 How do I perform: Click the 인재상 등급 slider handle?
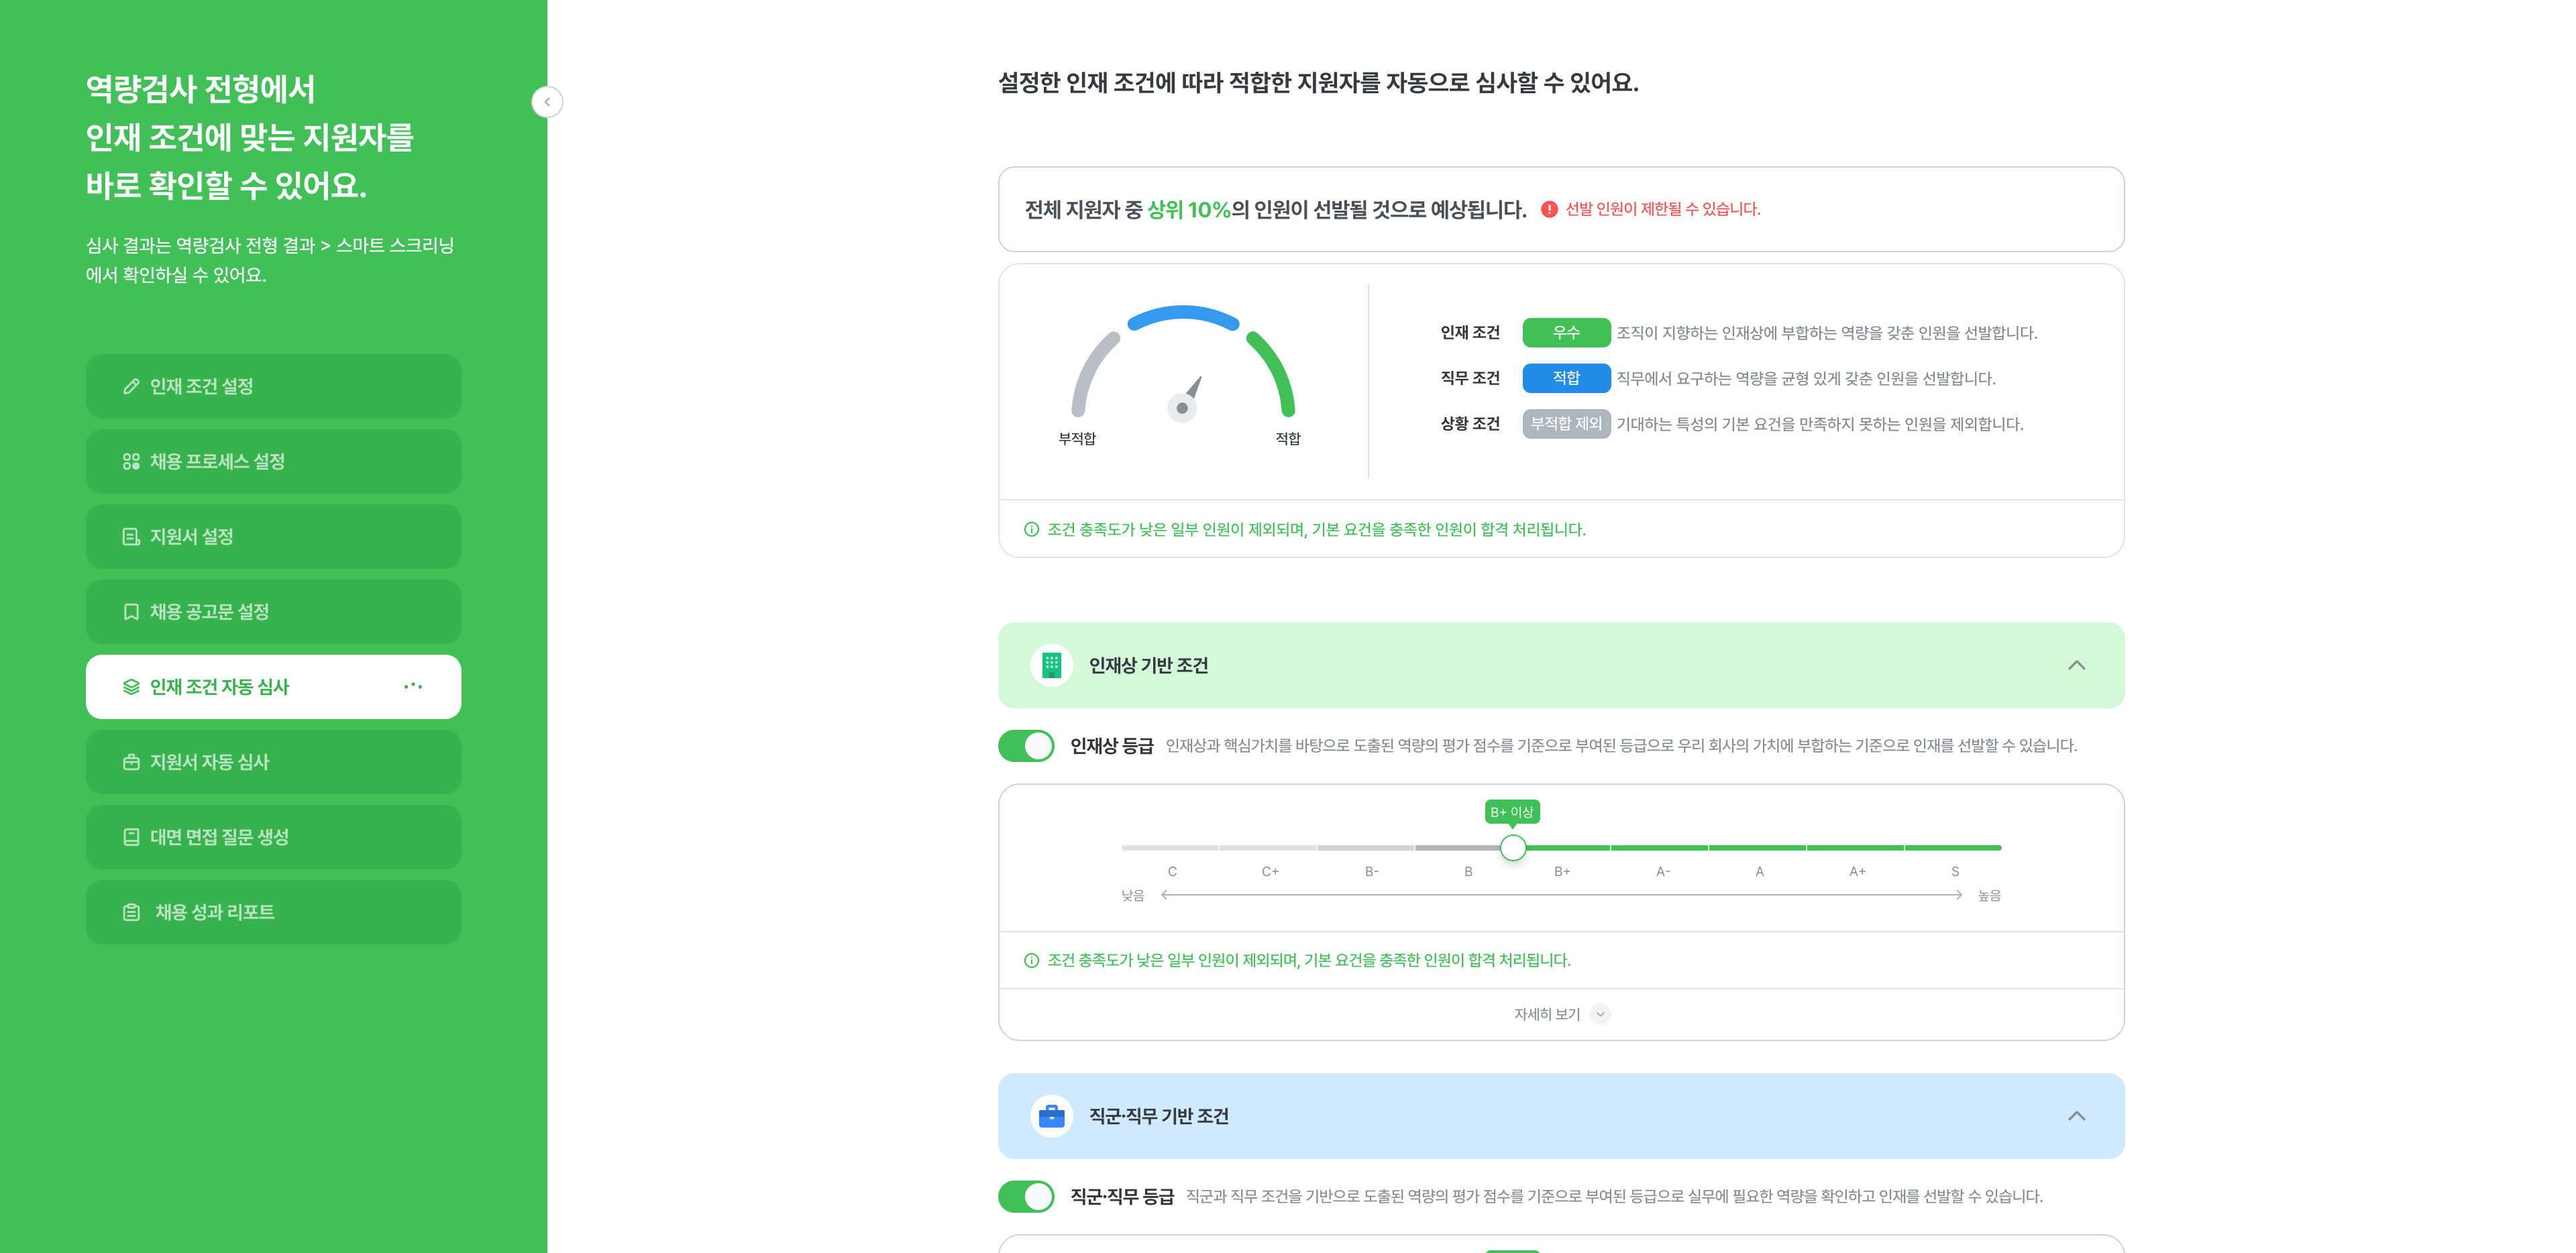pos(1513,848)
